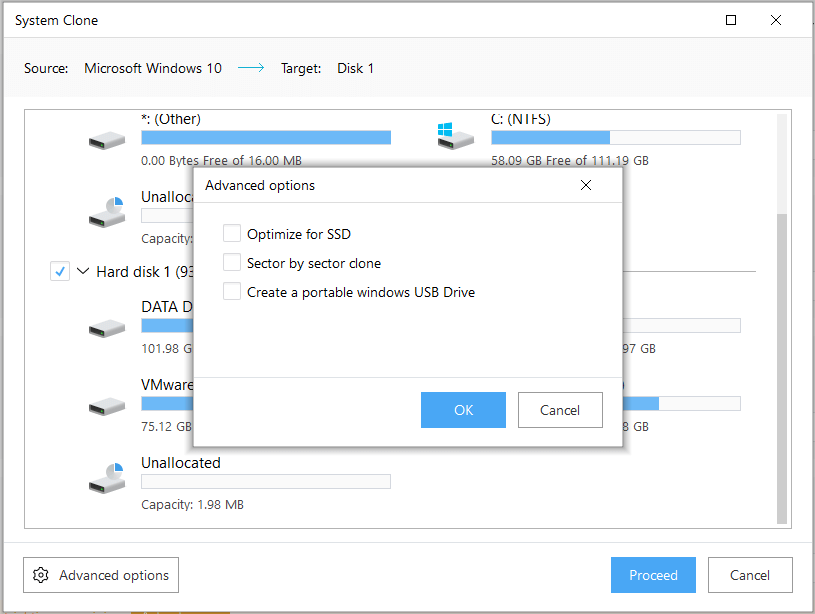This screenshot has width=815, height=614.
Task: Select the C: (NTFS) Windows drive icon
Action: pyautogui.click(x=455, y=136)
